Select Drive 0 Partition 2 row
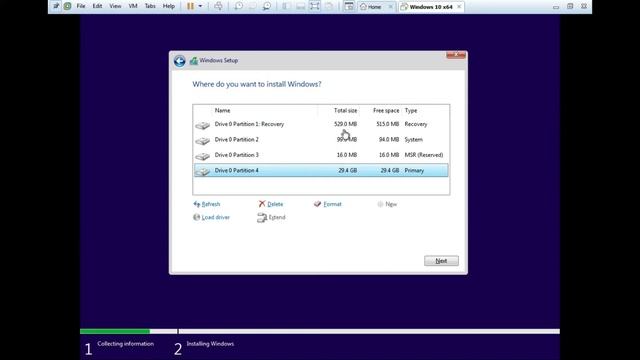This screenshot has width=640, height=360. pos(321,140)
